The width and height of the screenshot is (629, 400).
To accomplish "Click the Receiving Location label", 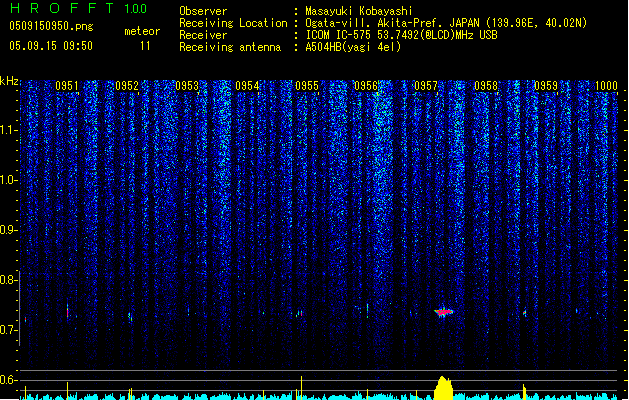I will tap(233, 23).
